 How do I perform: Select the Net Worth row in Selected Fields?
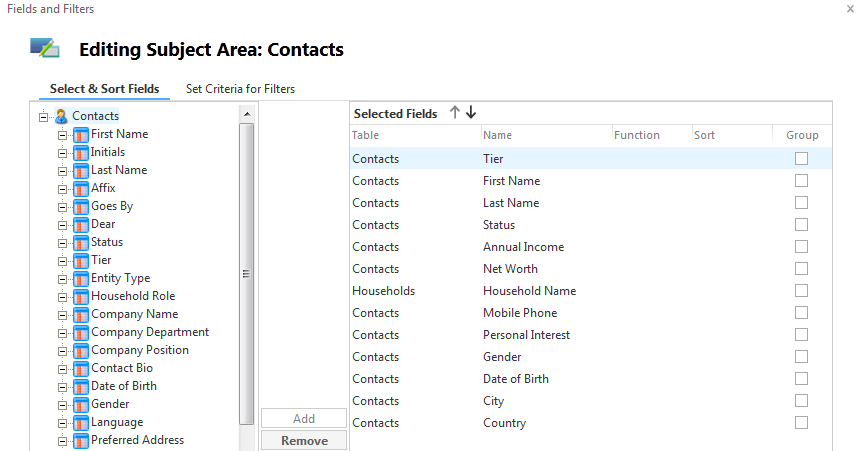pos(591,269)
